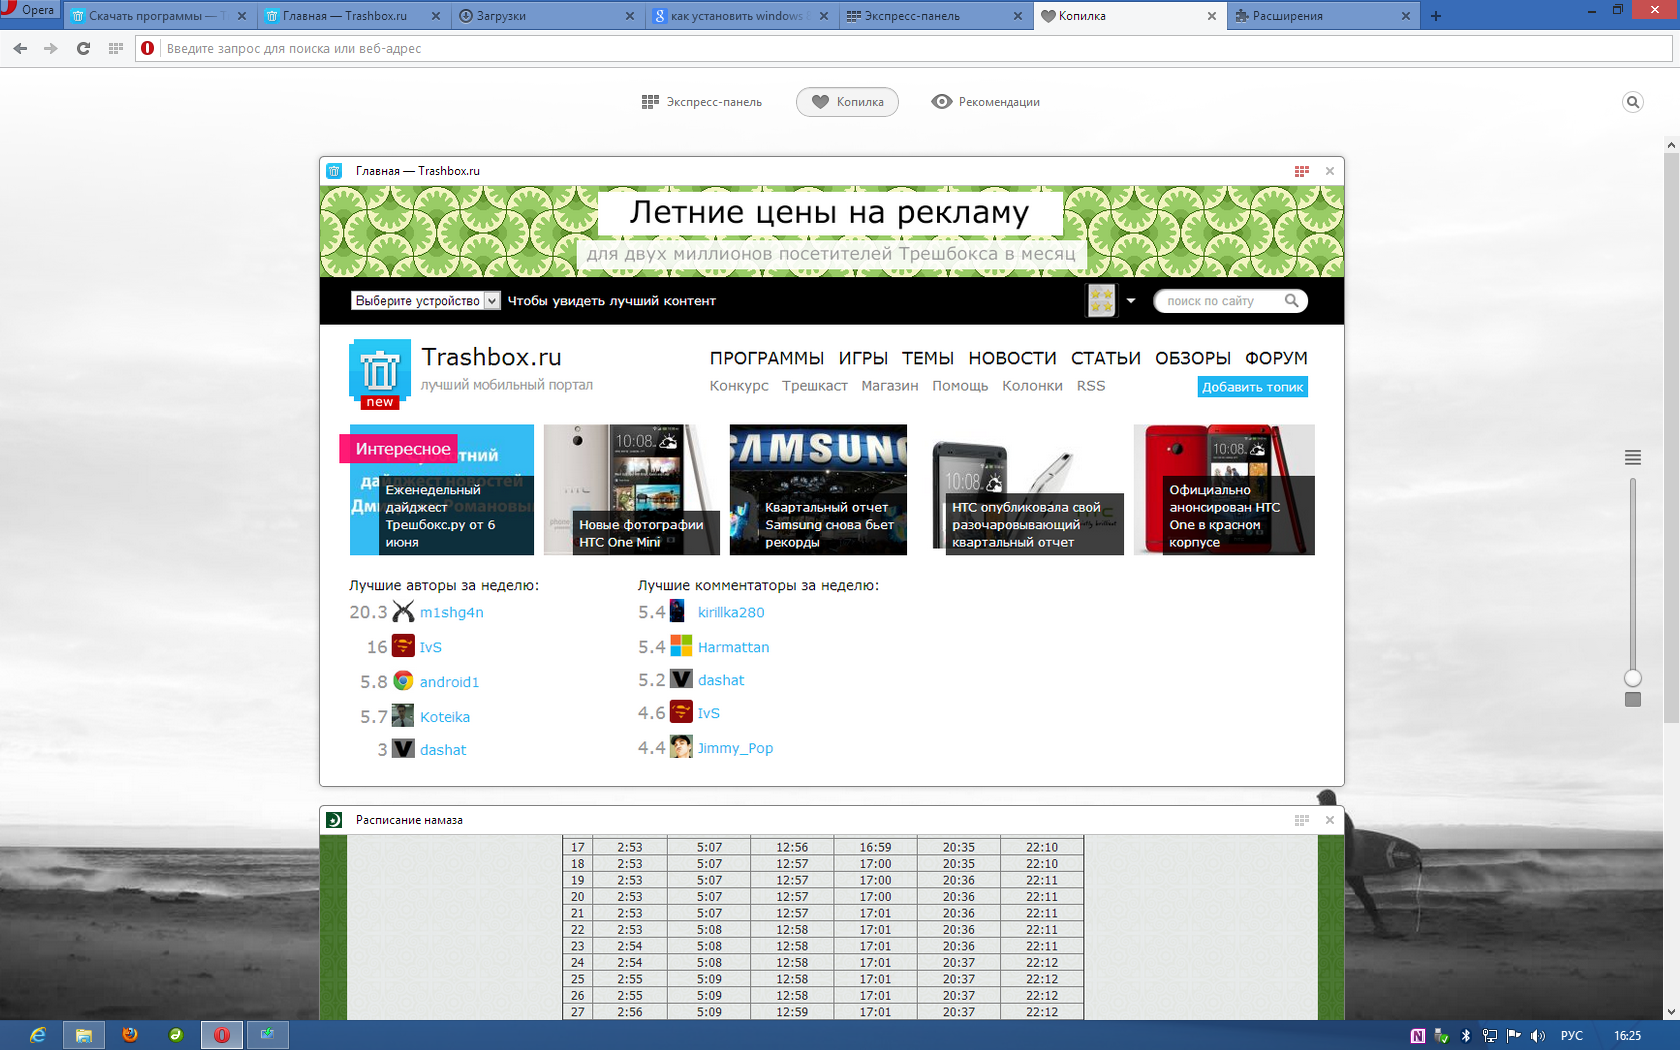Click the search magnifier icon at the top right

(1632, 102)
